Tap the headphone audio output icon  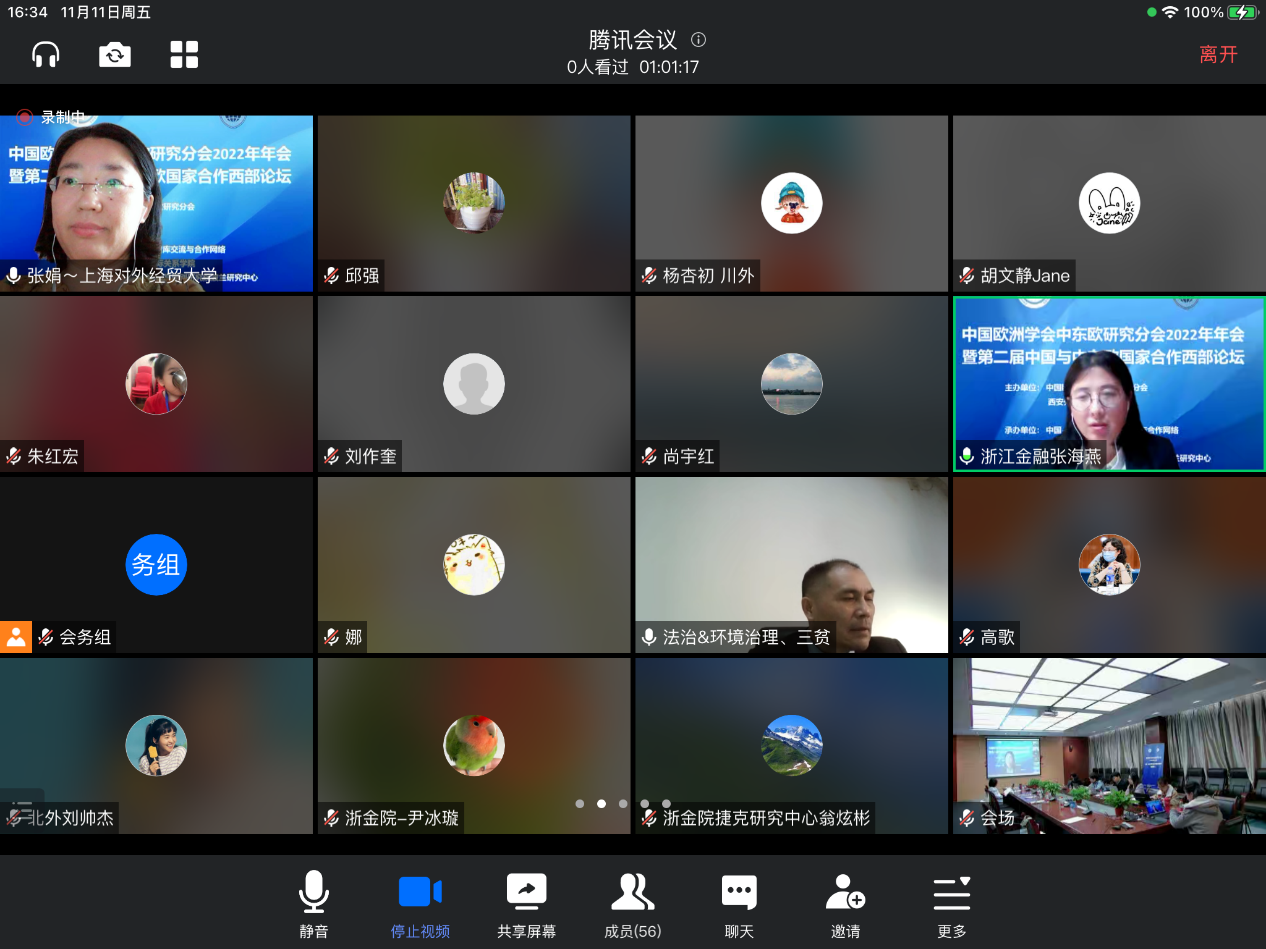46,54
